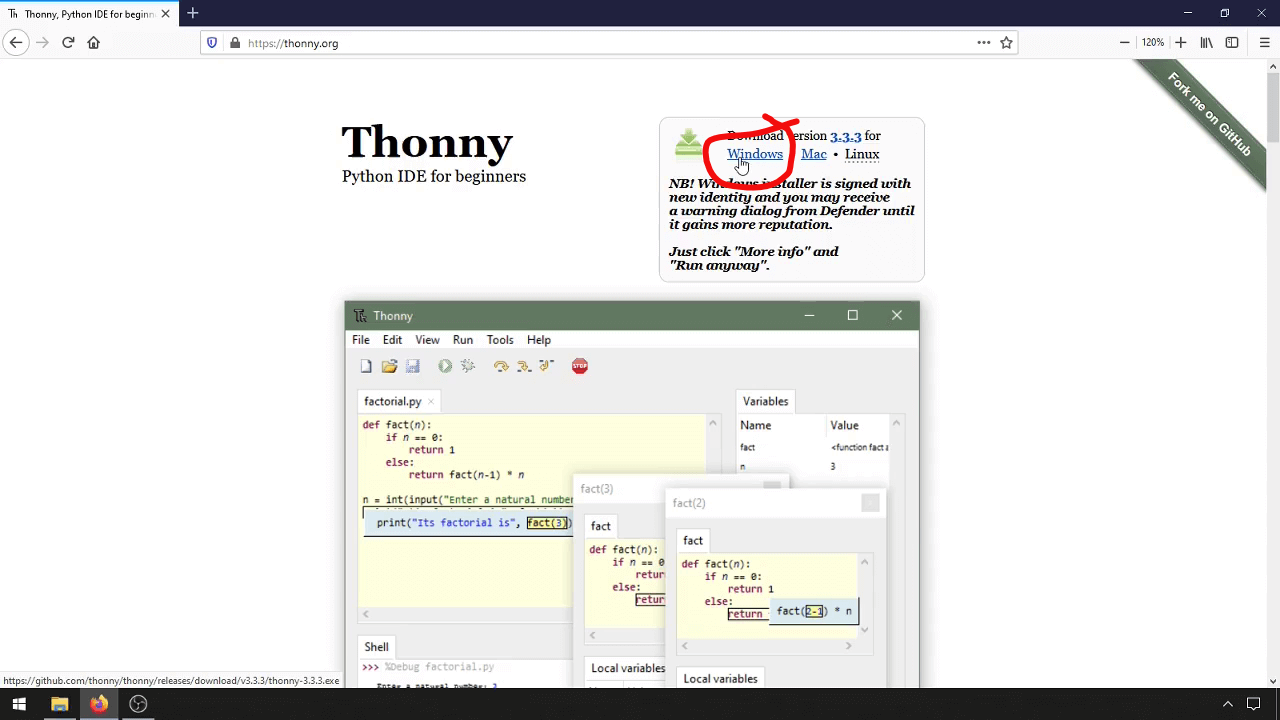
Task: Click the vertical scrollbar thumb
Action: [1273, 108]
